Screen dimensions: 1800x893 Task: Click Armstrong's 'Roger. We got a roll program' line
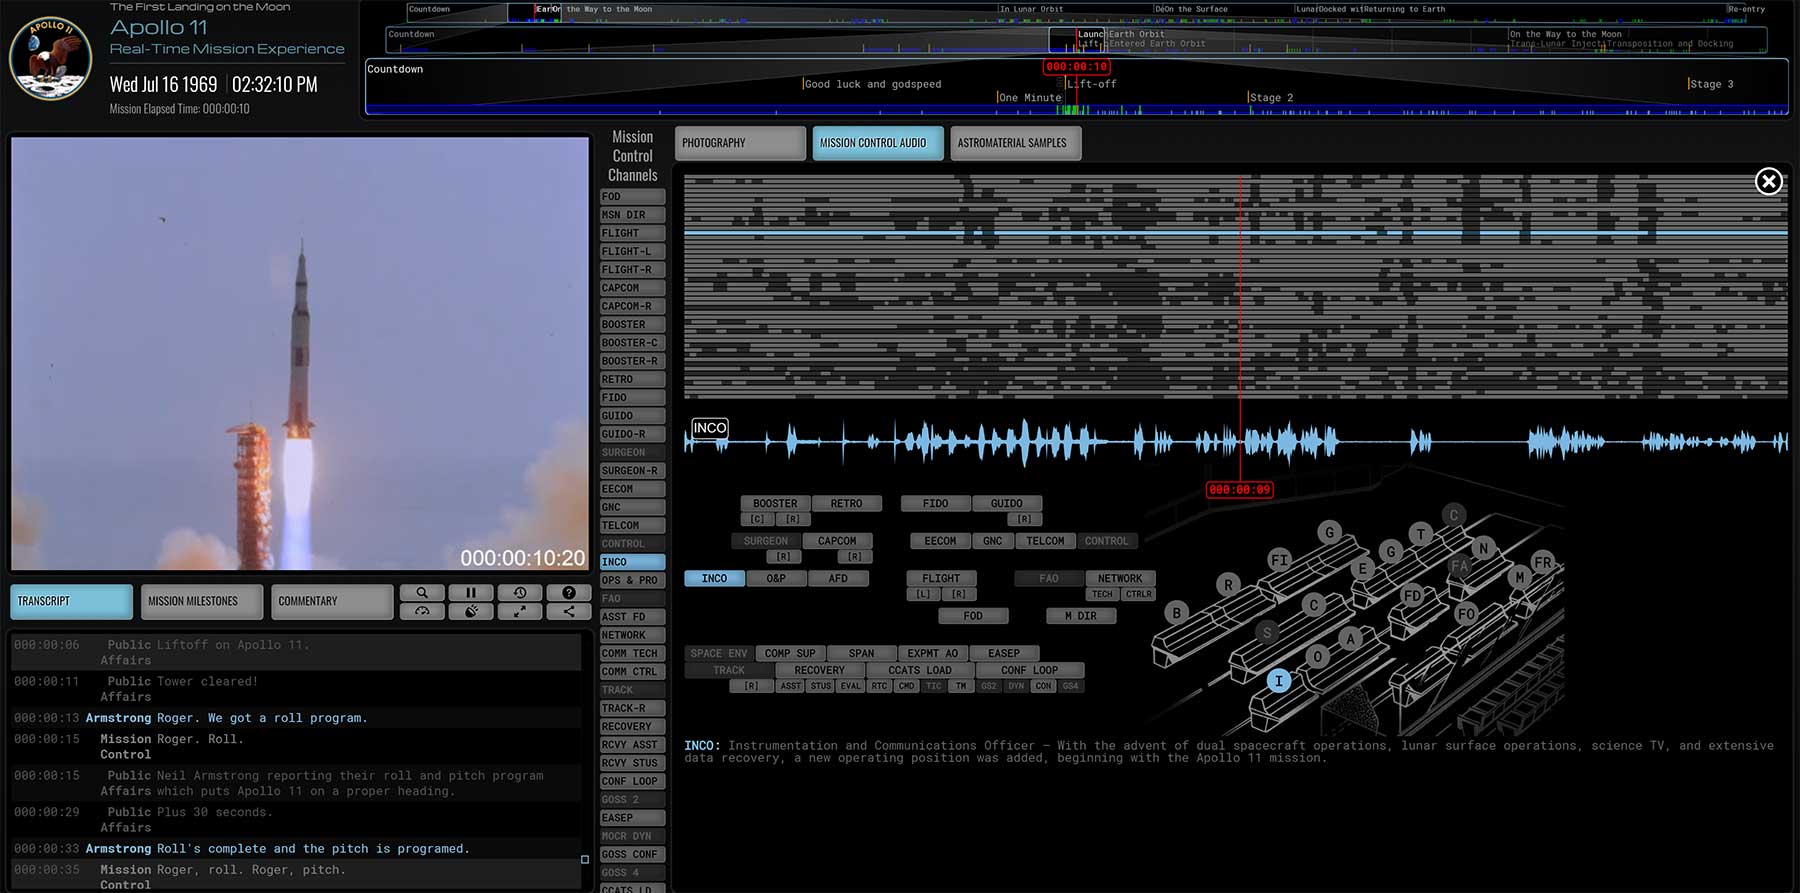[262, 718]
